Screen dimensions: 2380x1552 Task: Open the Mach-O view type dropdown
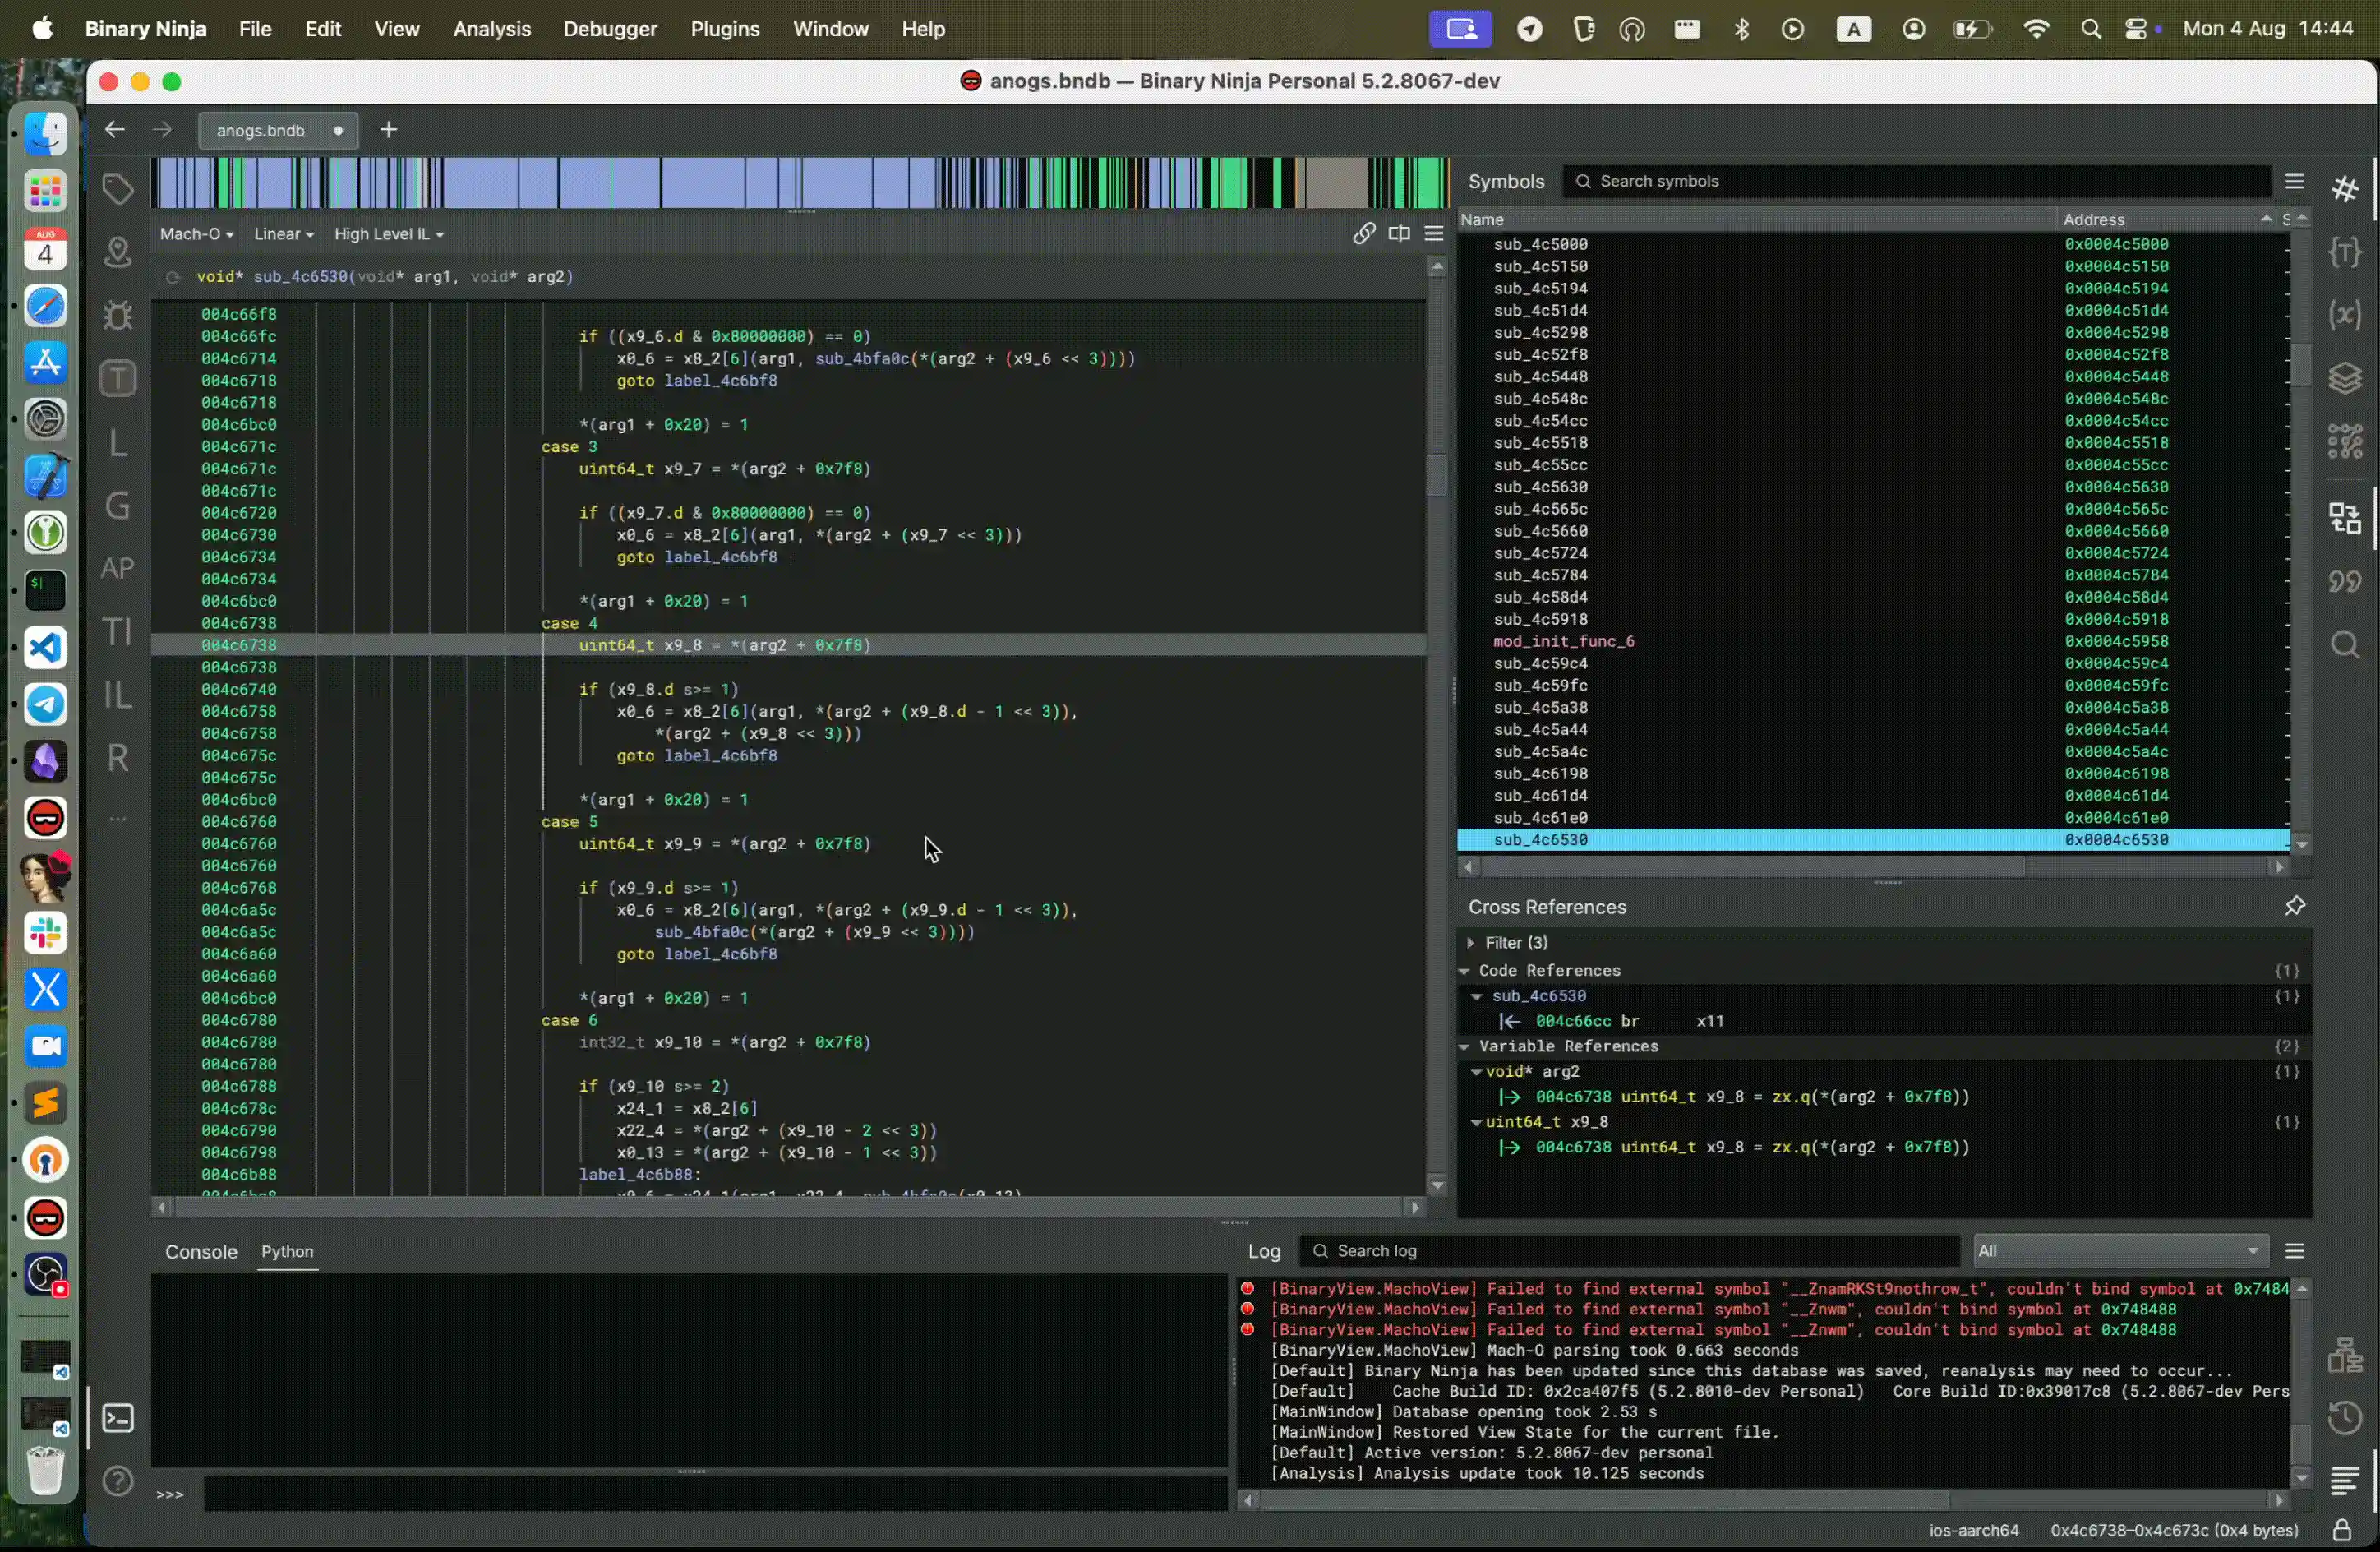point(196,234)
